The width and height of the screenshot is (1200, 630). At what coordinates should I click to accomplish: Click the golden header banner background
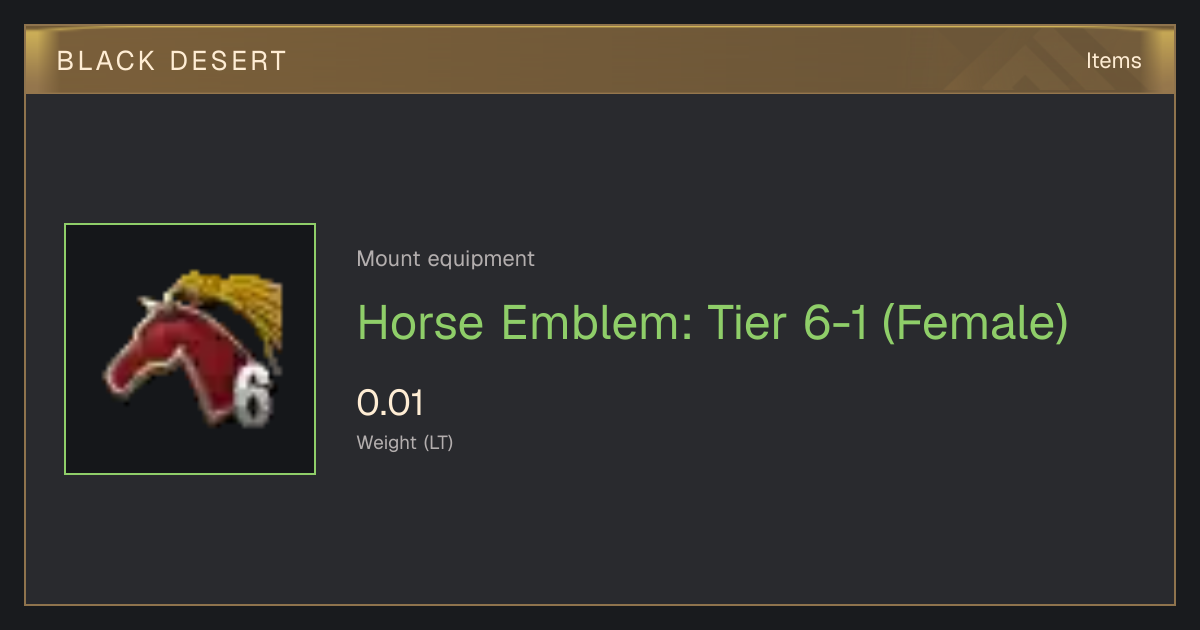click(600, 60)
